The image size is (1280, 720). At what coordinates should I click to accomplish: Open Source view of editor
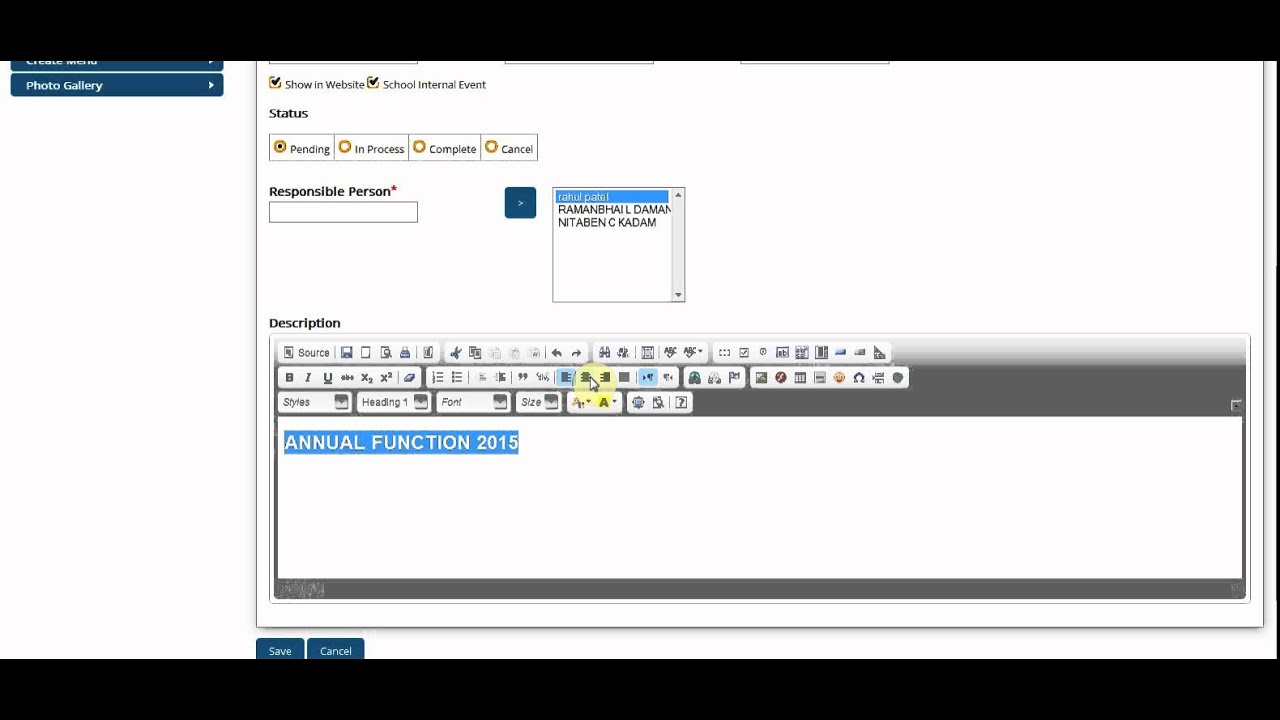pyautogui.click(x=306, y=353)
